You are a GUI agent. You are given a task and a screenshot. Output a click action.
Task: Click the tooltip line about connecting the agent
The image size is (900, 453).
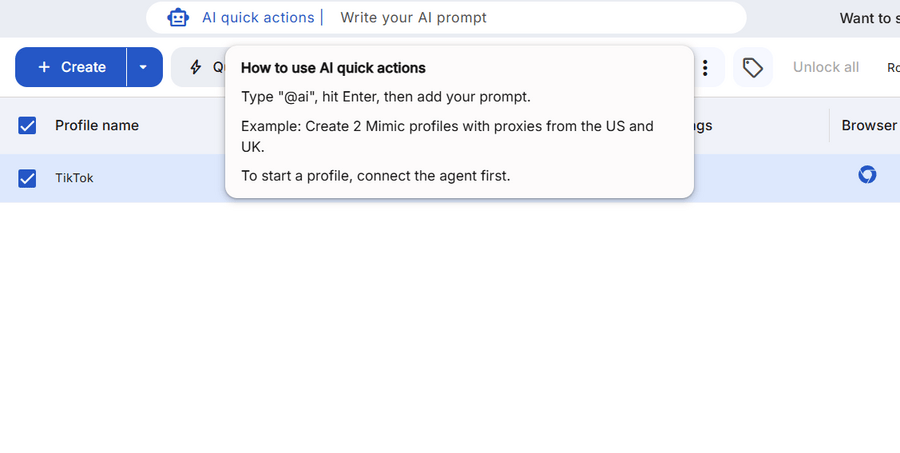pyautogui.click(x=375, y=176)
